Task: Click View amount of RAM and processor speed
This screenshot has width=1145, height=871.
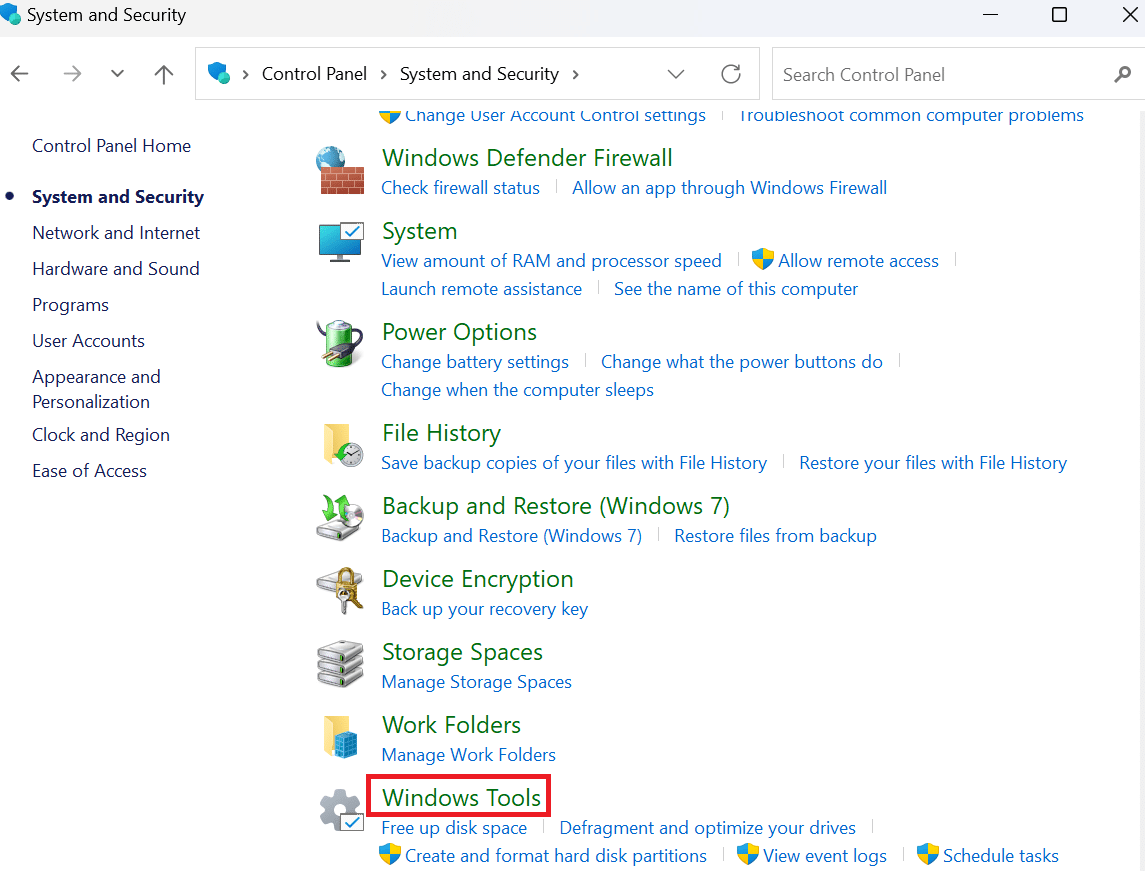Action: tap(551, 261)
